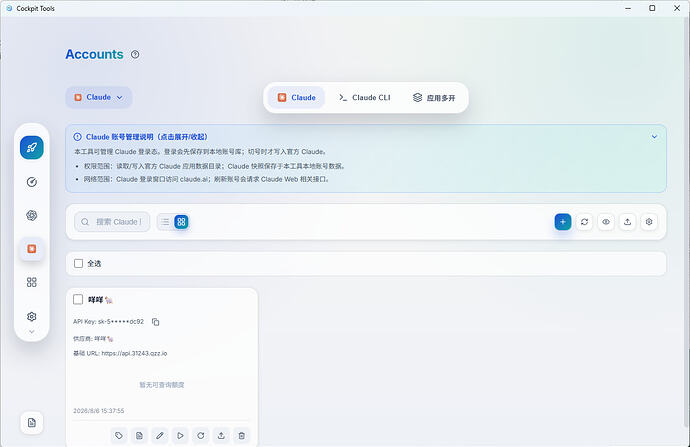
Task: Expand the sidebar's bottom chevron
Action: click(x=32, y=331)
